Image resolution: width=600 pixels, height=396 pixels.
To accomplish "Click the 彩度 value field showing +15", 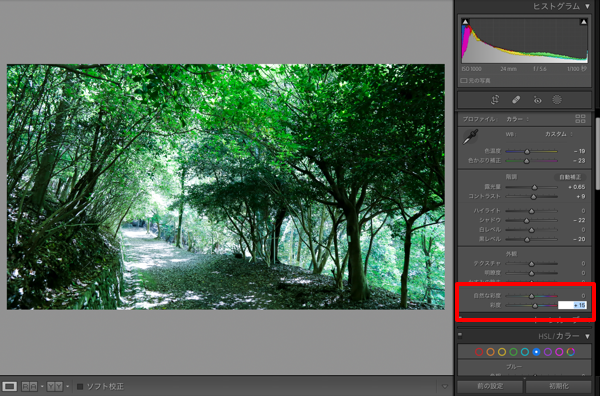I will coord(572,305).
